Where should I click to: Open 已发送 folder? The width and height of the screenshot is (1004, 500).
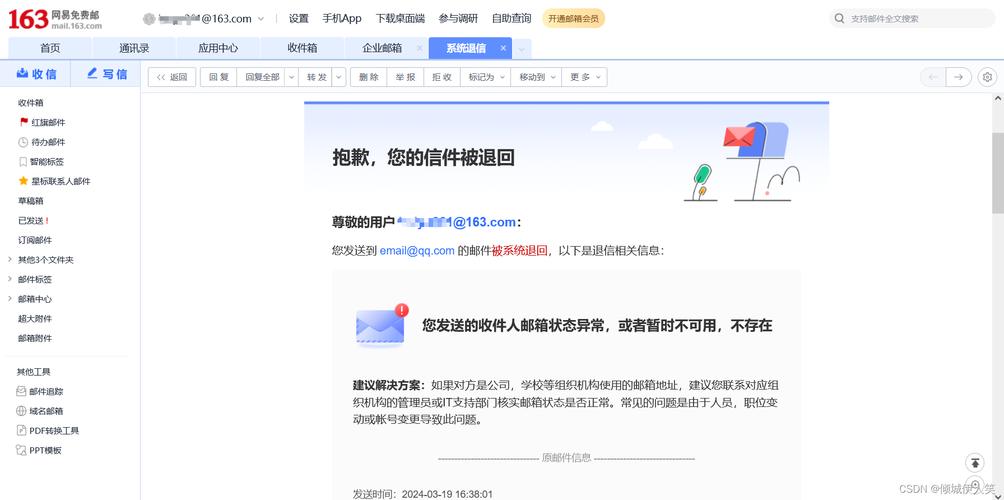(x=31, y=220)
